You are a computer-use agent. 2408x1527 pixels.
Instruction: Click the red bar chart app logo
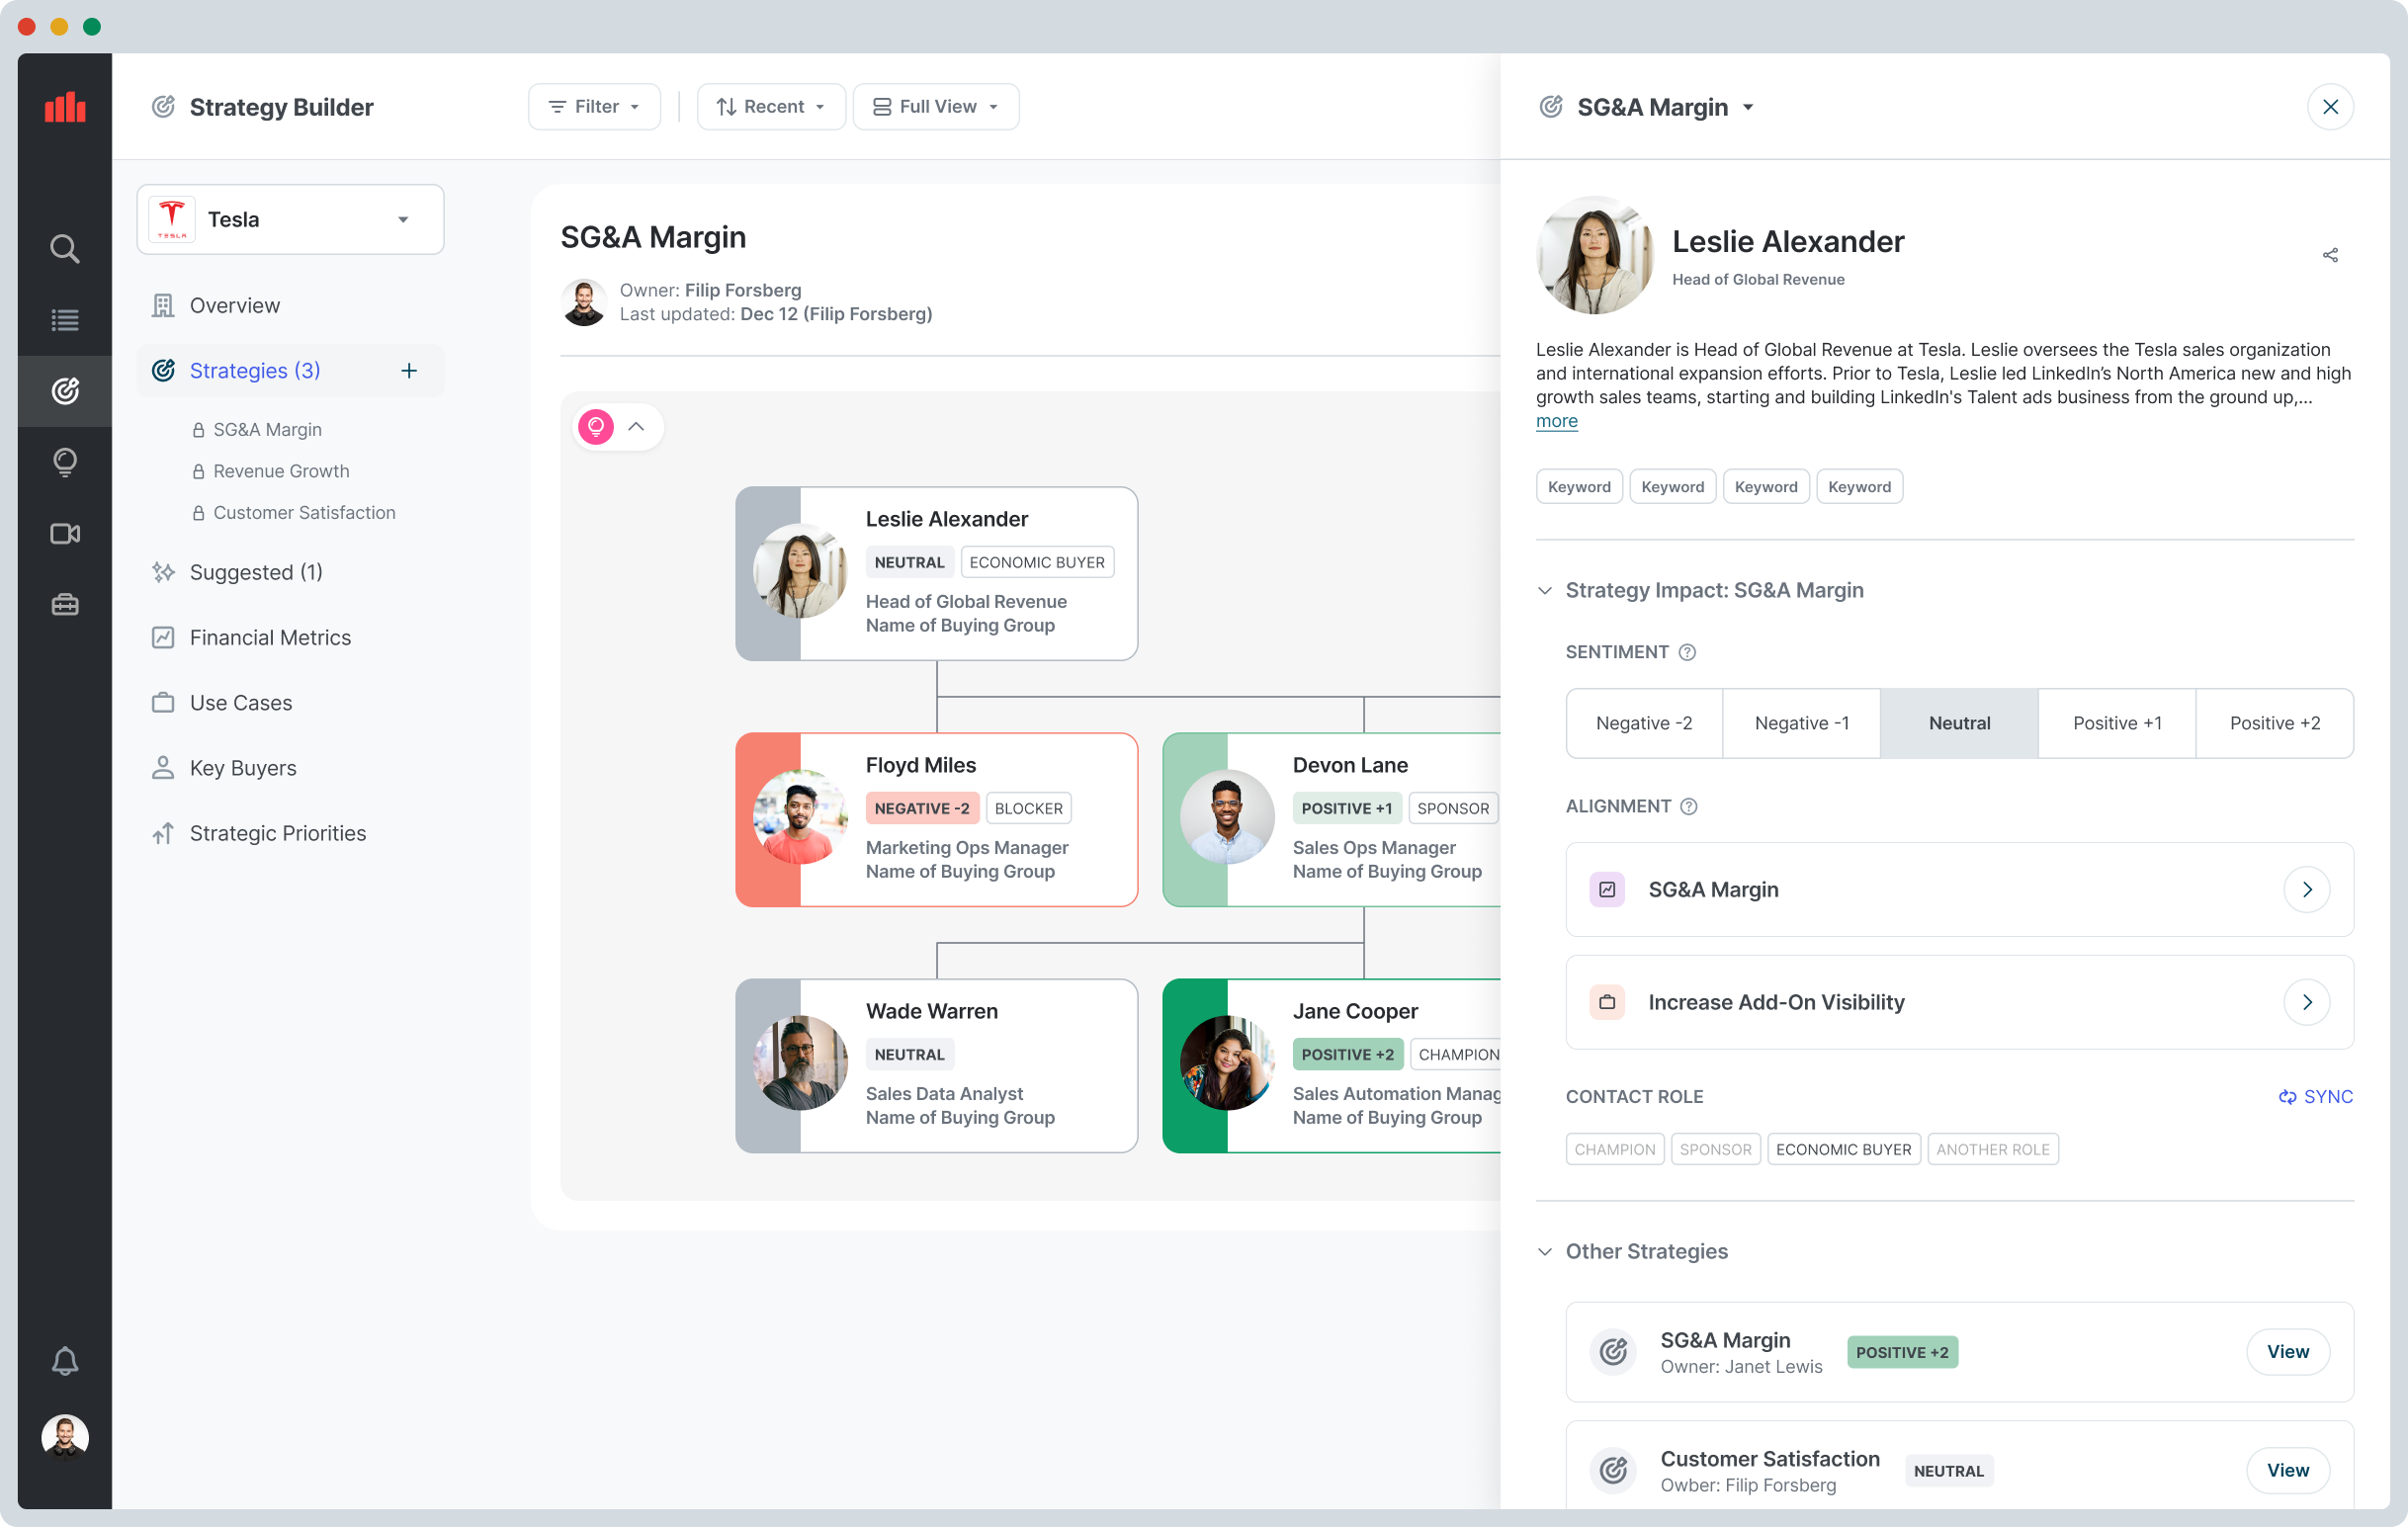tap(65, 106)
